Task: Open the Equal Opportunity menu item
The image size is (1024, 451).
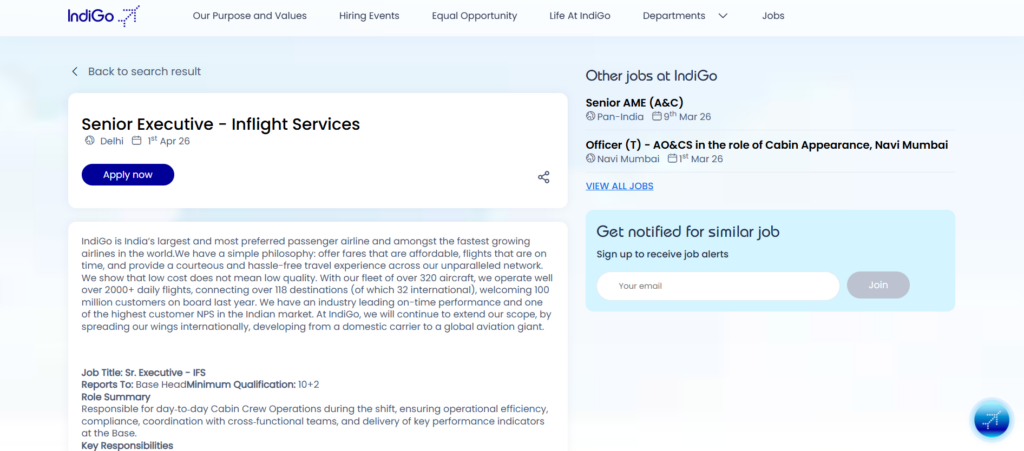Action: [x=474, y=16]
